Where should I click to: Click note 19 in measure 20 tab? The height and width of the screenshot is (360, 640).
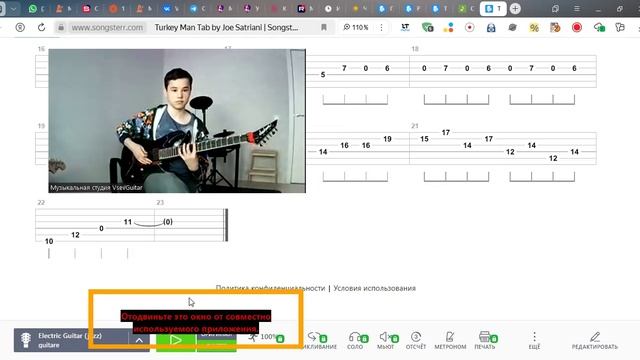pyautogui.click(x=387, y=139)
